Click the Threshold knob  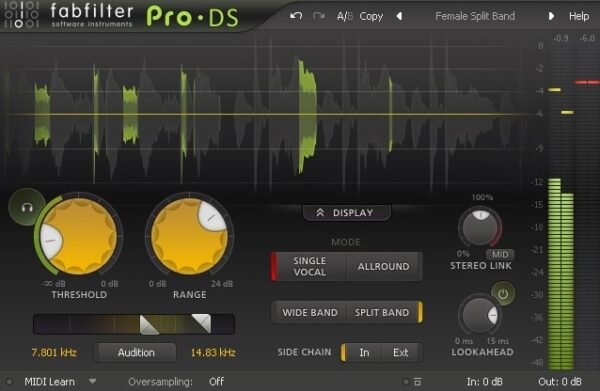pos(79,236)
